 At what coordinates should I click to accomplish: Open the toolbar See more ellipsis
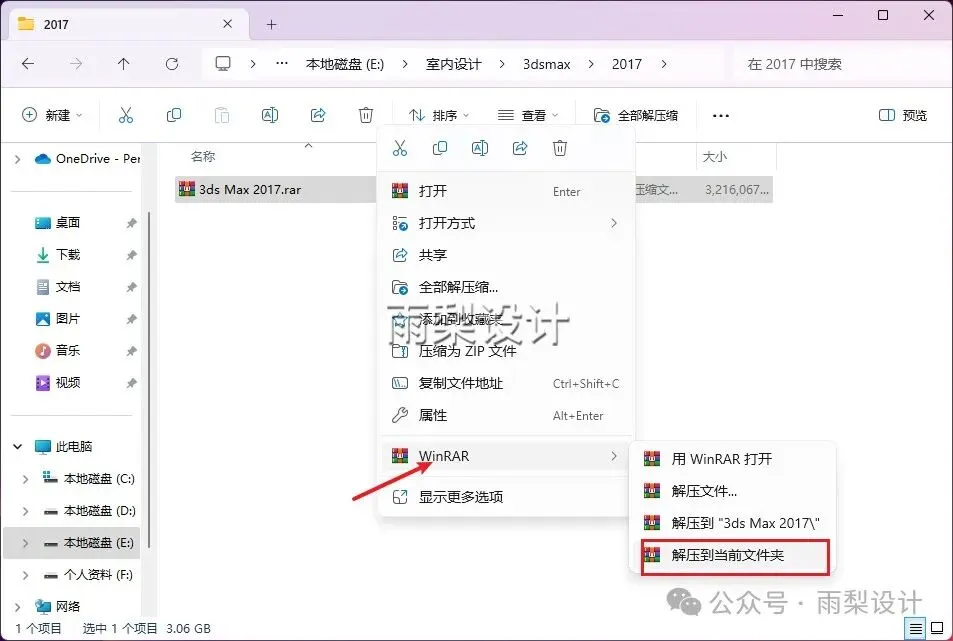coord(721,115)
